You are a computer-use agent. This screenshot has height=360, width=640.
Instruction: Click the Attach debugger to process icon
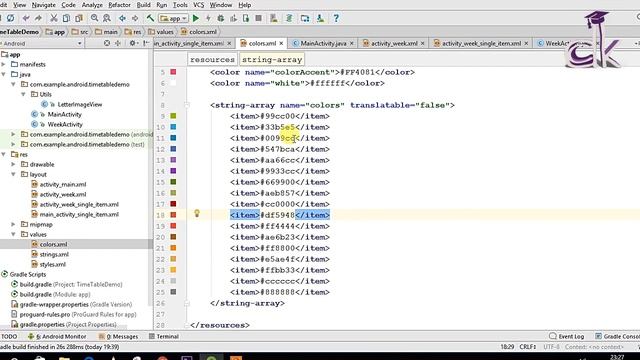pos(246,18)
